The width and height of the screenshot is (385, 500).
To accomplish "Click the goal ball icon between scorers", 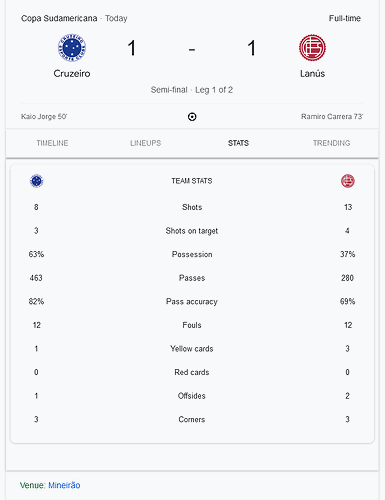I will click(x=192, y=117).
